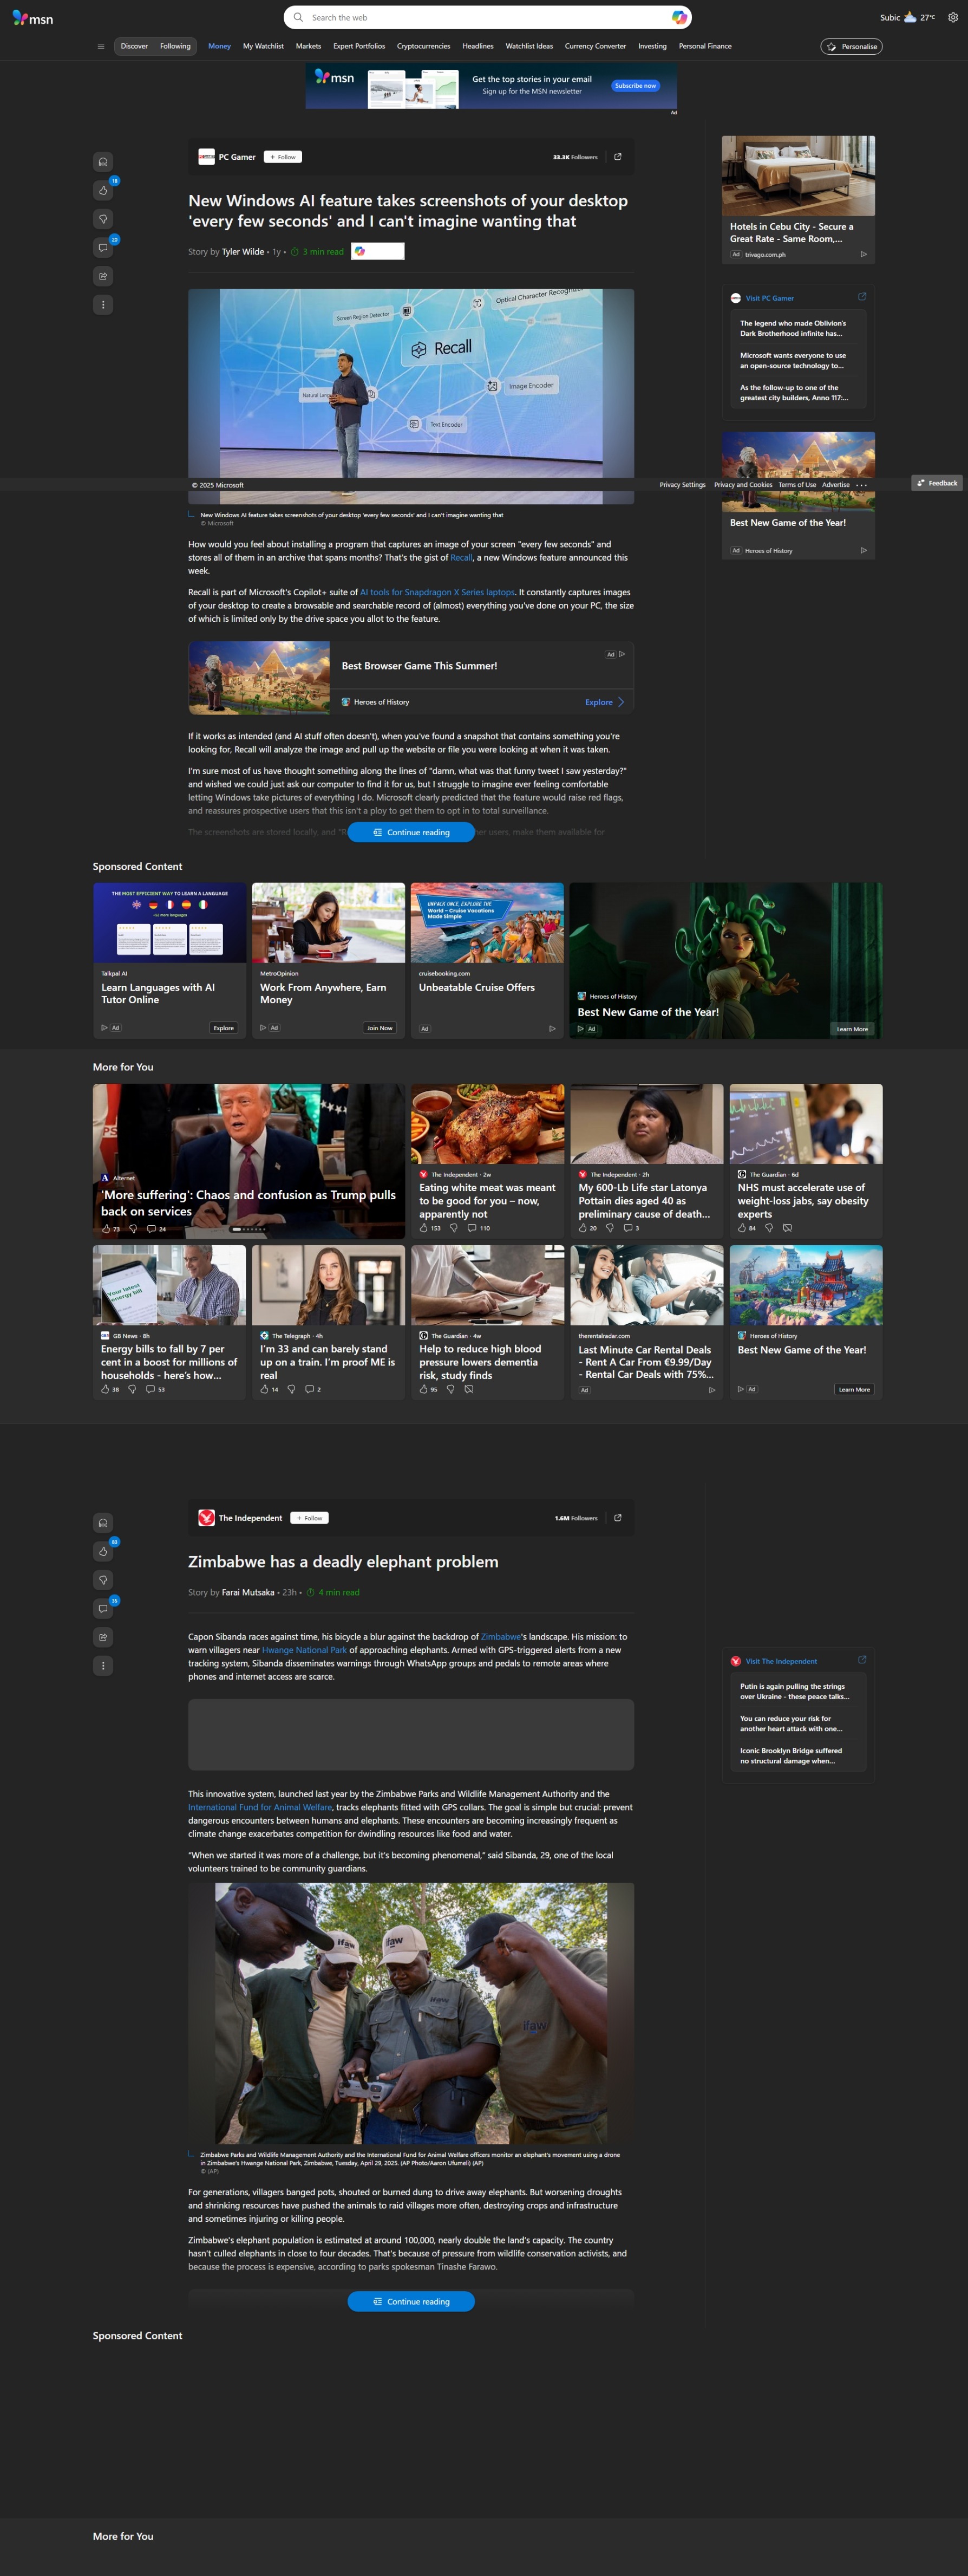Viewport: 968px width, 2576px height.
Task: Click Subscribe now in newsletter banner
Action: click(x=635, y=86)
